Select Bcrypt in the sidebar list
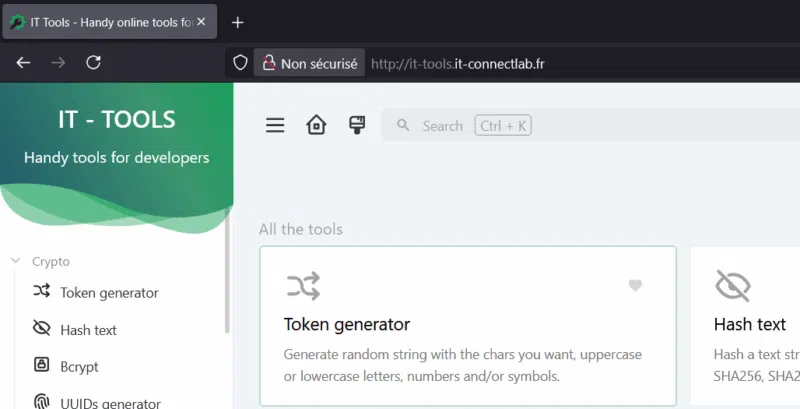This screenshot has height=409, width=800. pyautogui.click(x=79, y=367)
